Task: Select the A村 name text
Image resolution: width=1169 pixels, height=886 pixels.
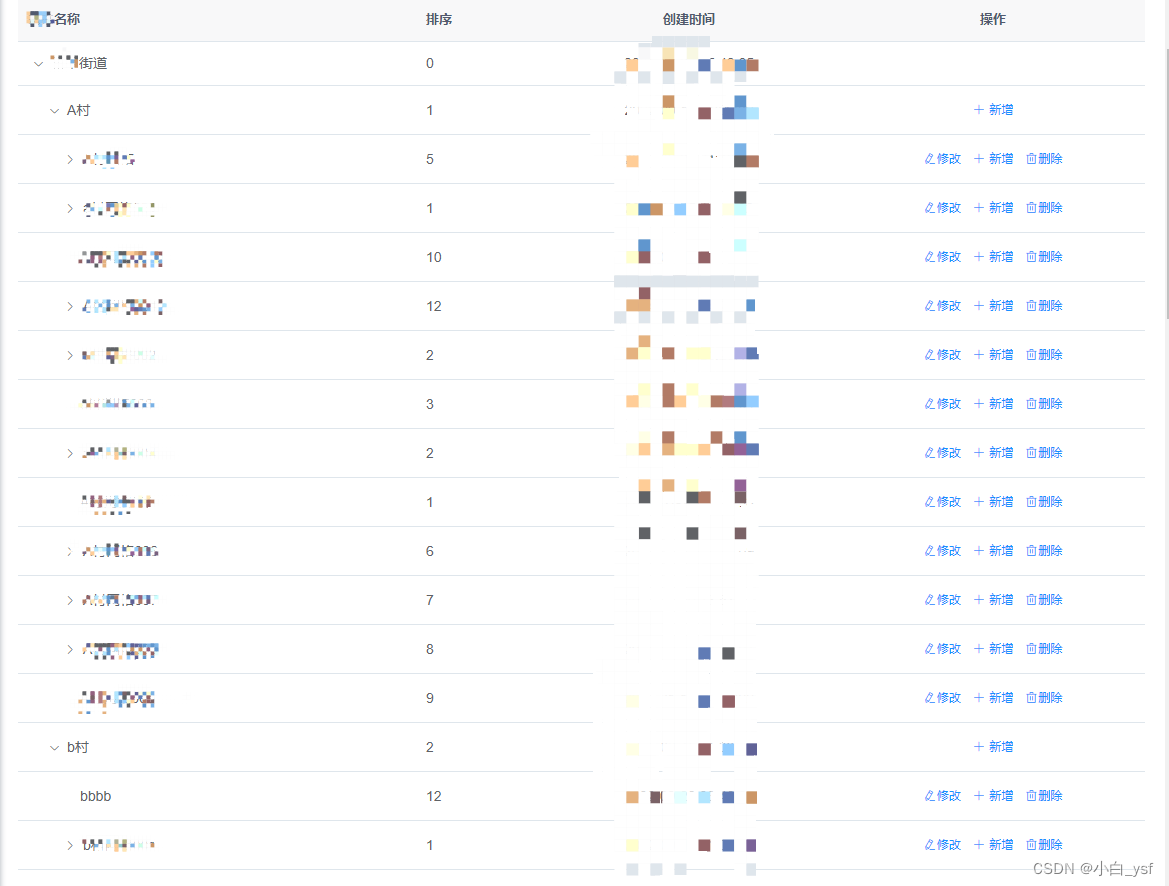Action: pos(78,110)
